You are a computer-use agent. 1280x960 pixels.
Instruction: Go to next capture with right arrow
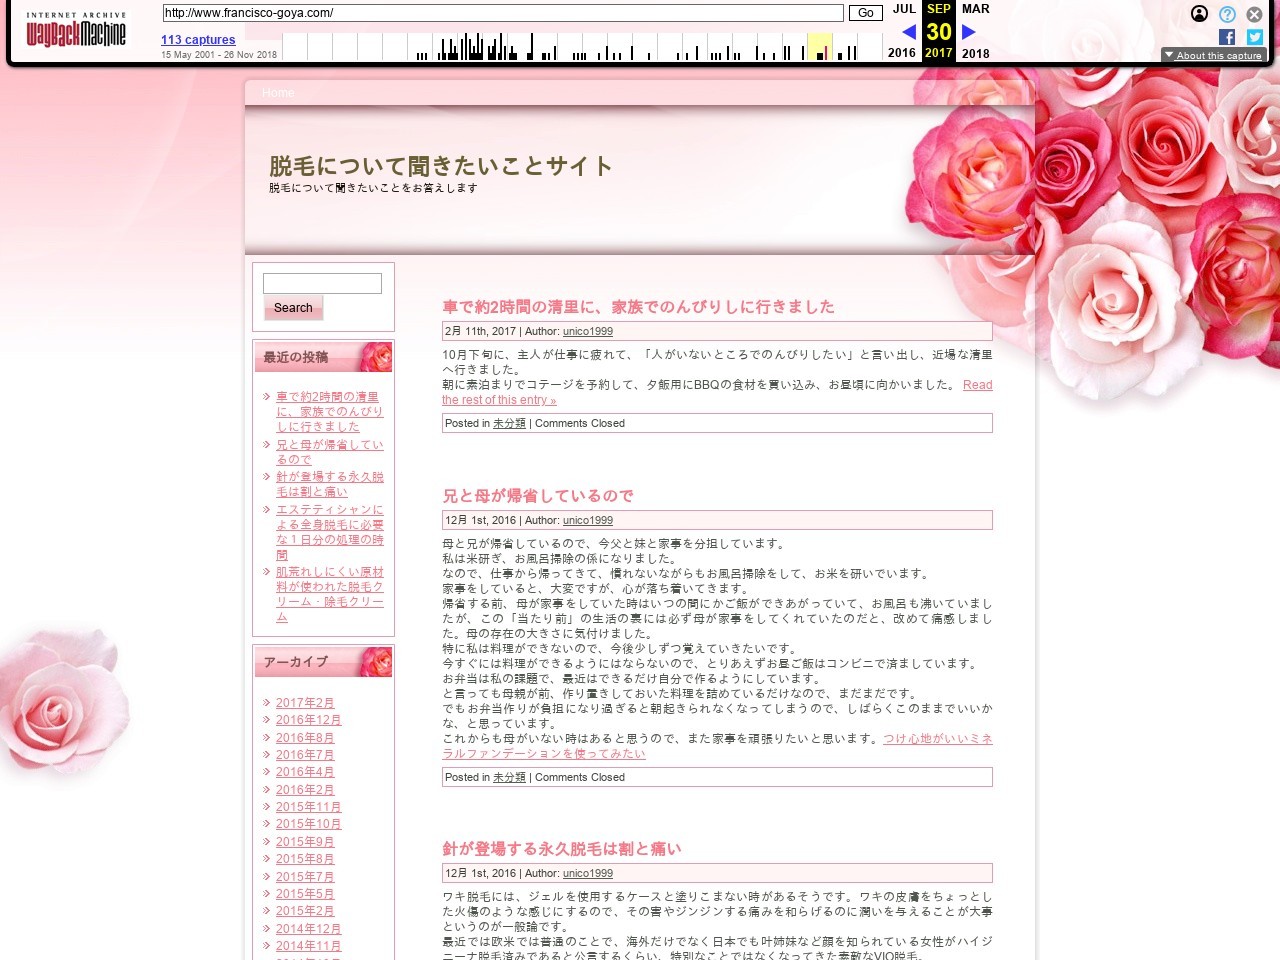coord(968,32)
